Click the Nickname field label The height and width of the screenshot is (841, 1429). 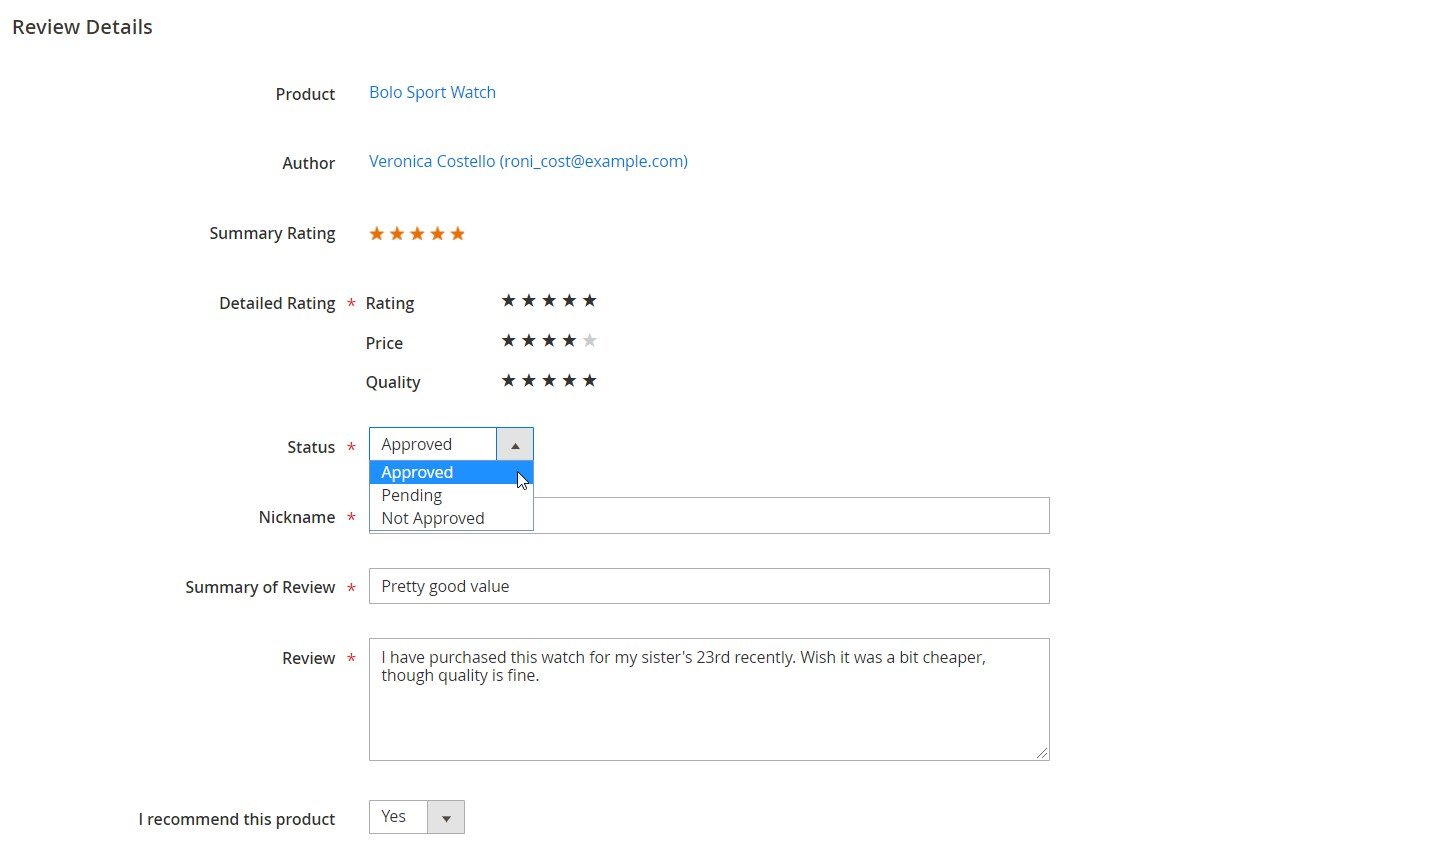pyautogui.click(x=297, y=517)
